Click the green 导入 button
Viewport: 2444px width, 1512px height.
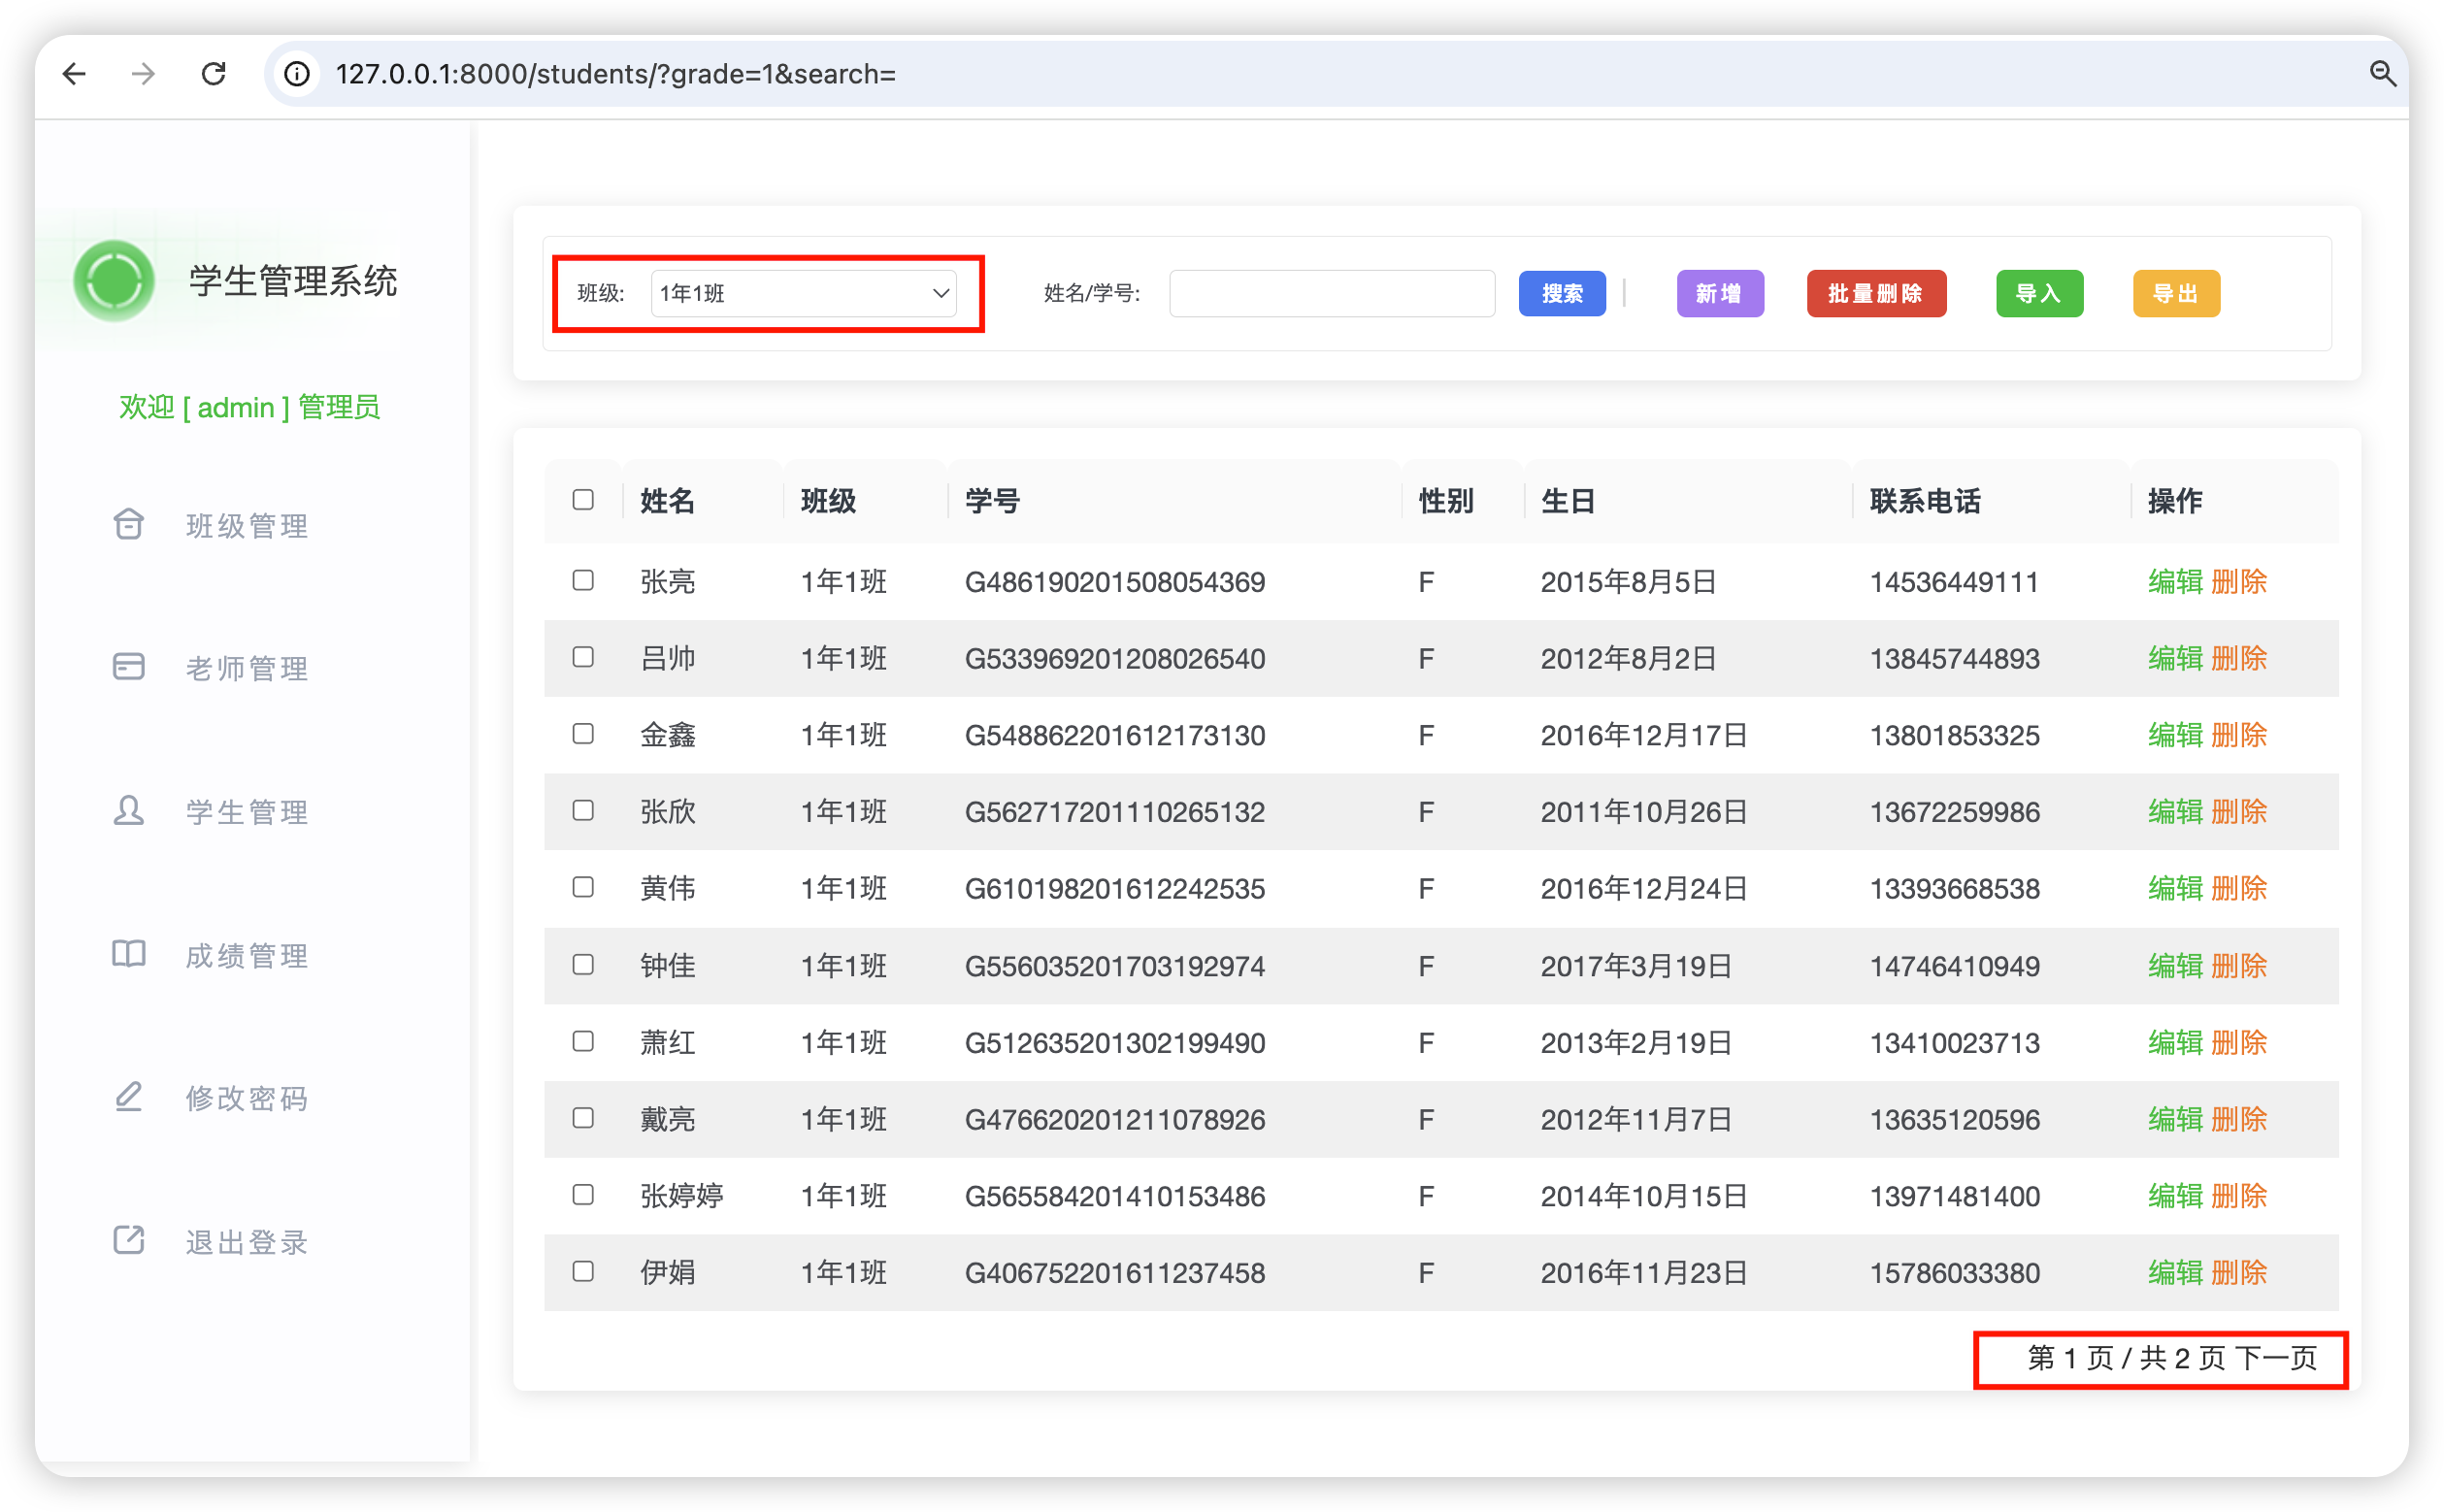pyautogui.click(x=2039, y=293)
